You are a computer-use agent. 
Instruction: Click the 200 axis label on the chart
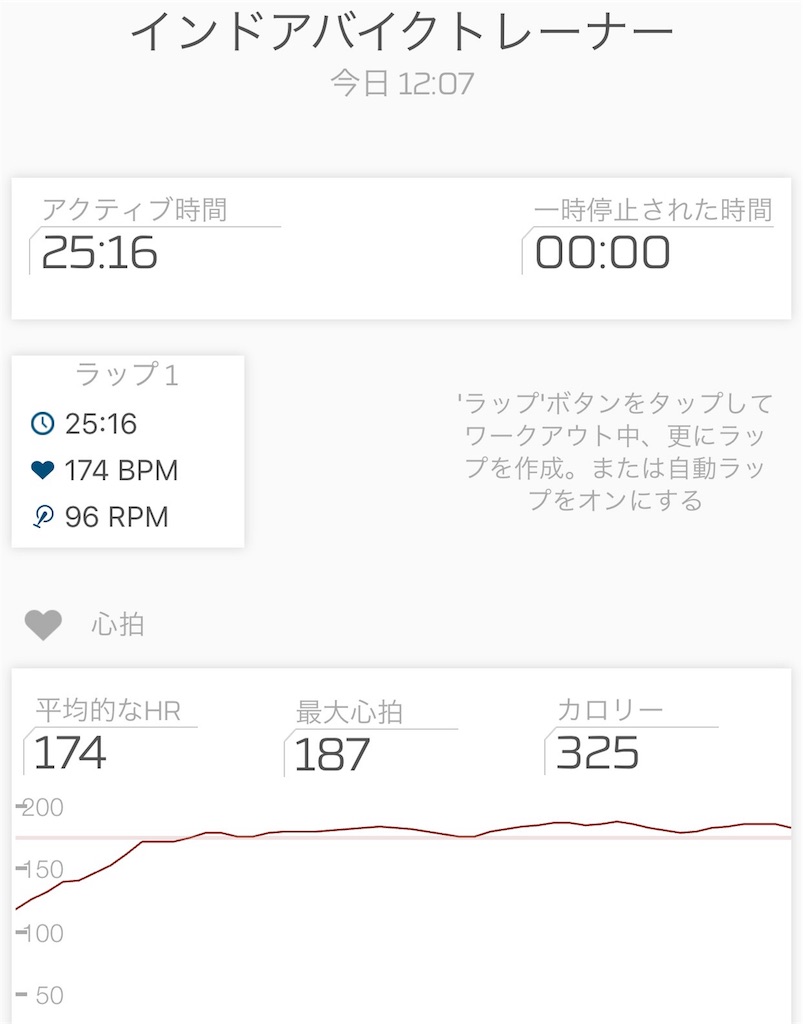(x=42, y=808)
